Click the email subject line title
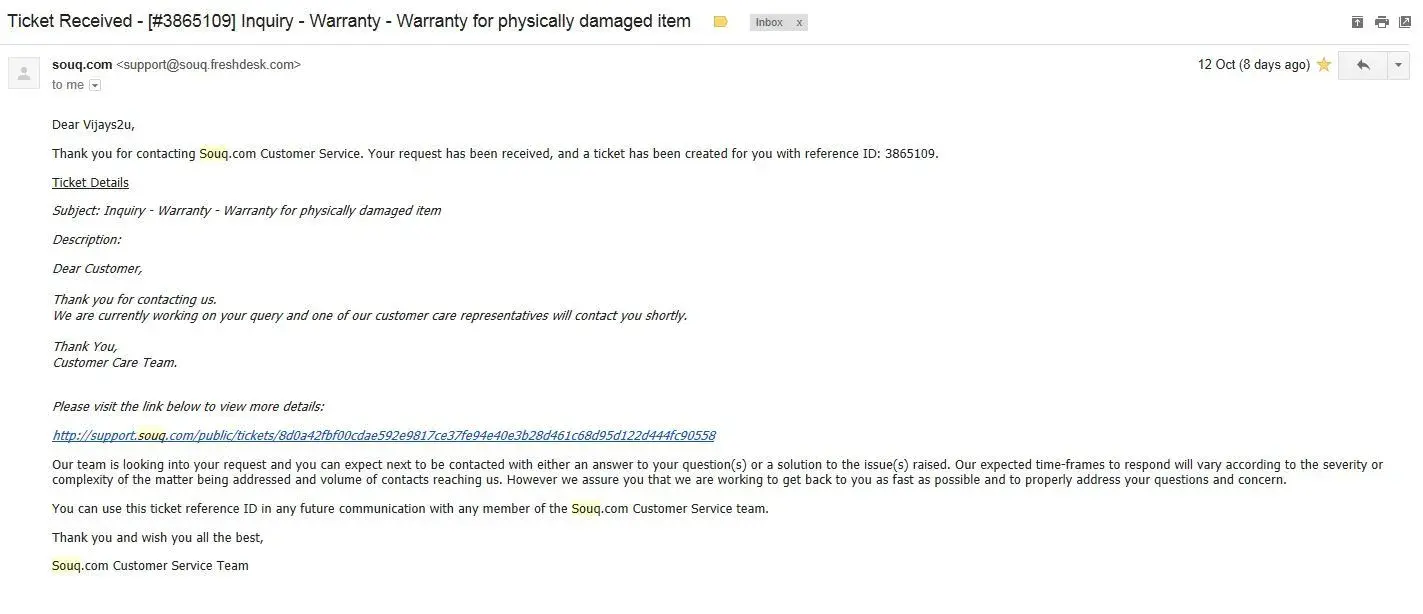The height and width of the screenshot is (614, 1423). (x=349, y=21)
